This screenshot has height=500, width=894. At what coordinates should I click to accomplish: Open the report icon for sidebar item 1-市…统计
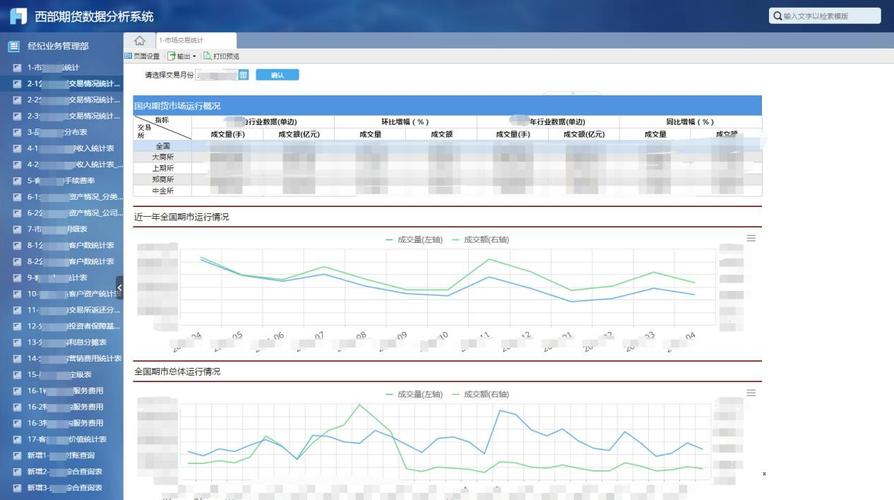pos(17,67)
